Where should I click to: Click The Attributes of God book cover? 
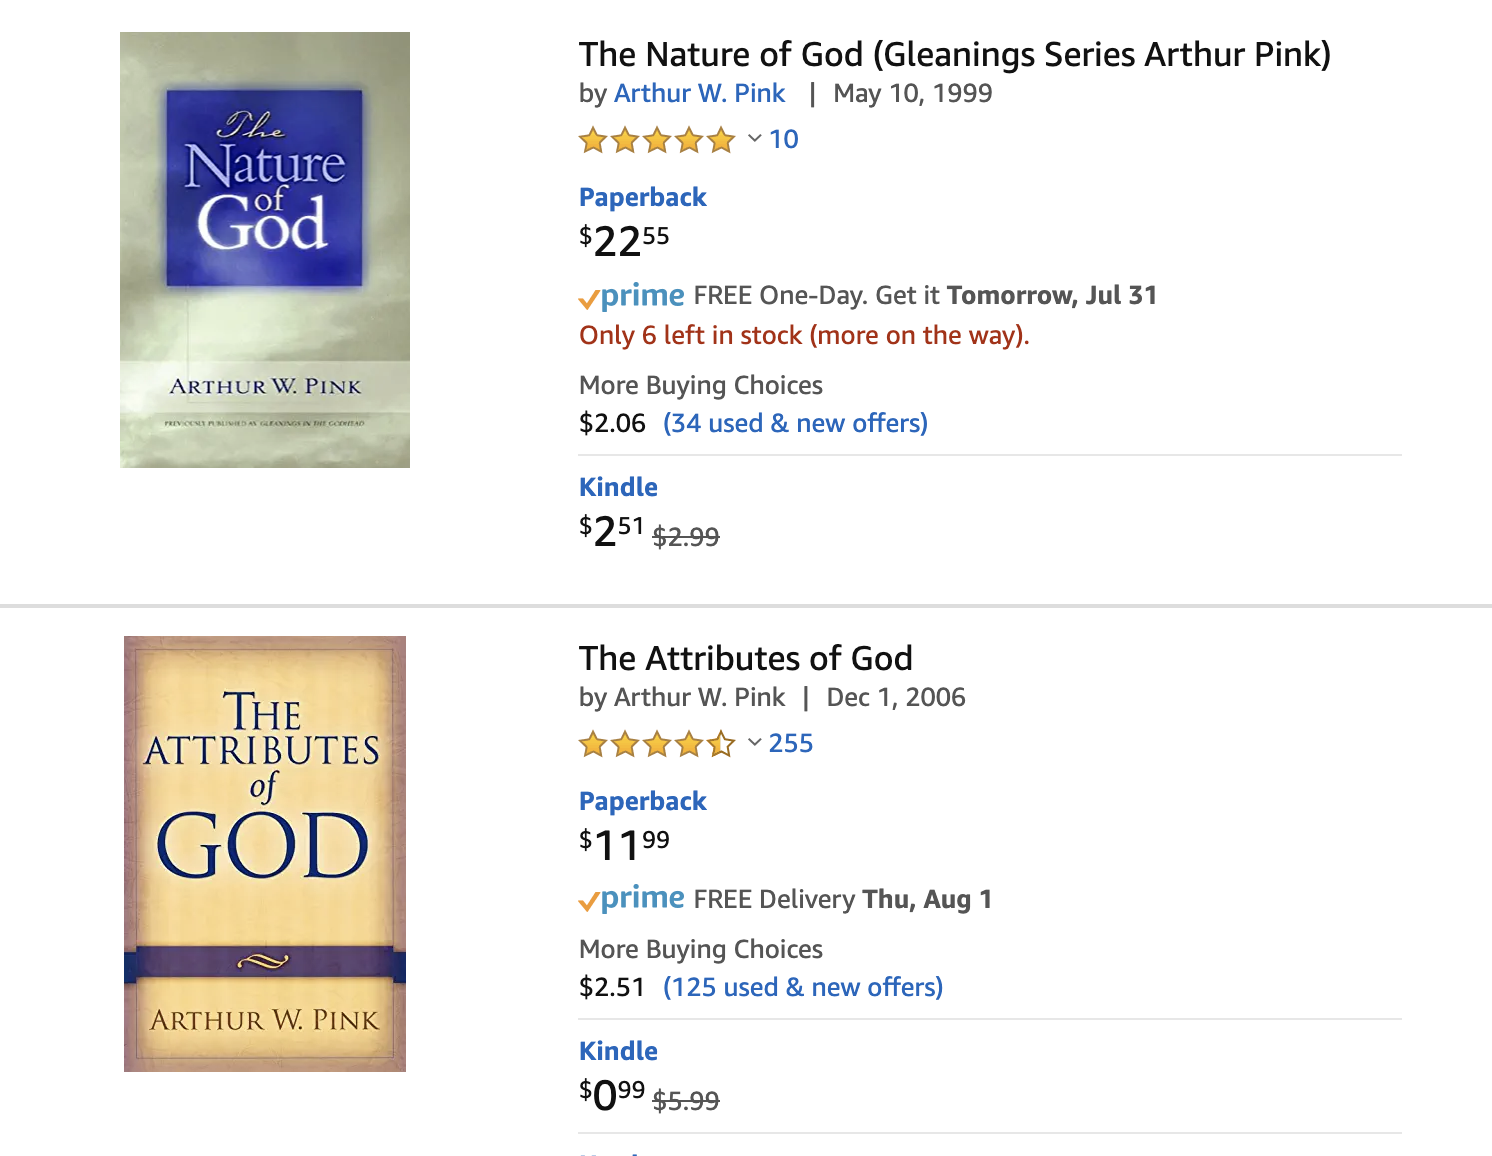coord(265,853)
